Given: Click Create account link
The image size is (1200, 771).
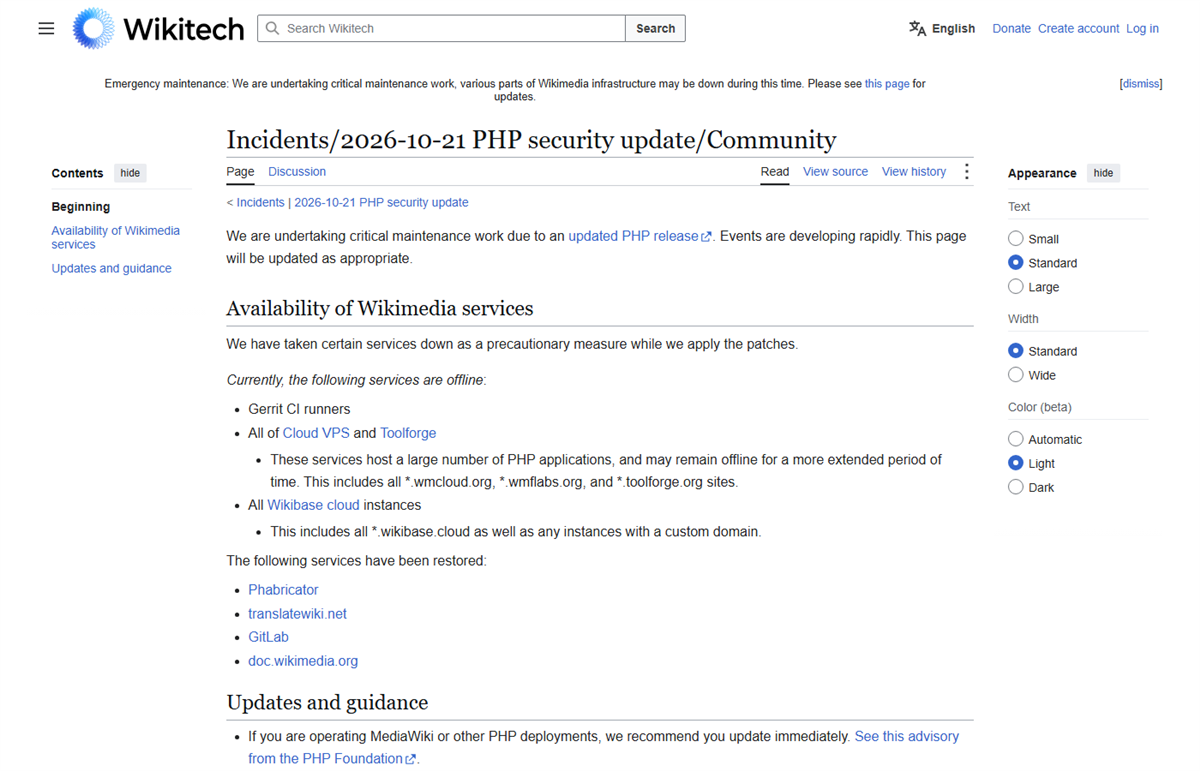Looking at the screenshot, I should (x=1078, y=28).
